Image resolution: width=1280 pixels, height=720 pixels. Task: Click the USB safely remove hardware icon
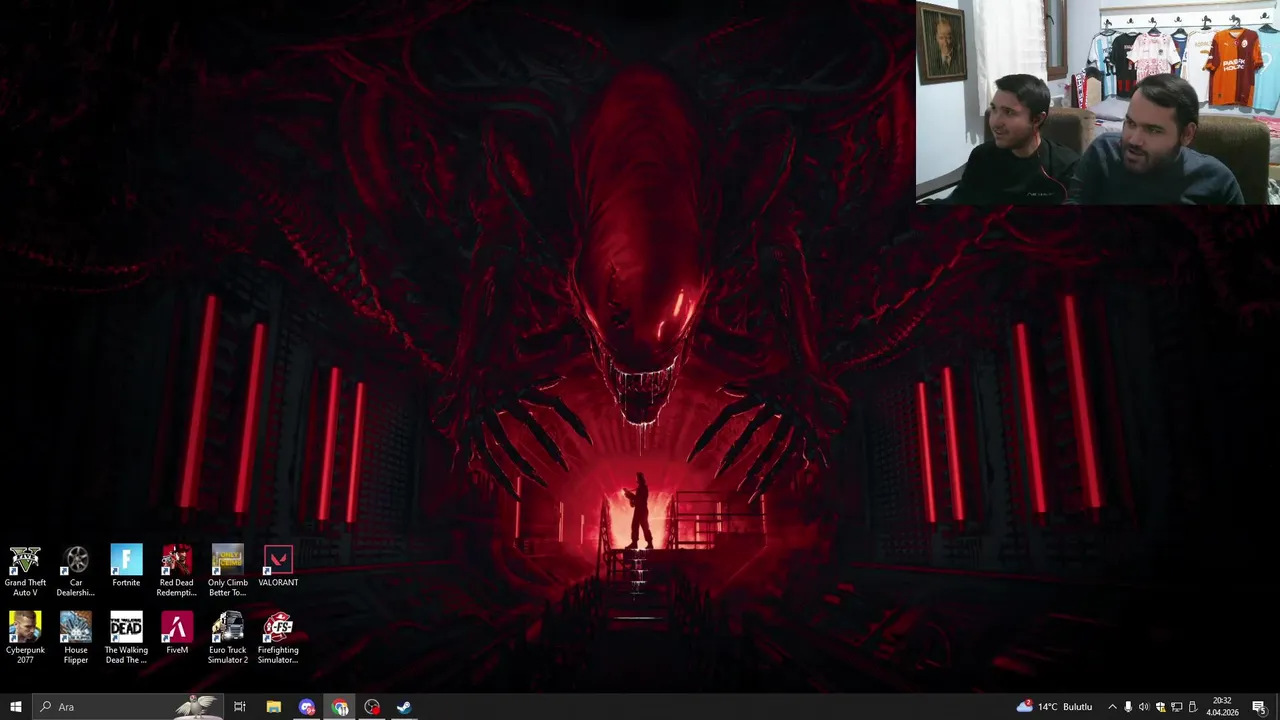(x=1192, y=707)
